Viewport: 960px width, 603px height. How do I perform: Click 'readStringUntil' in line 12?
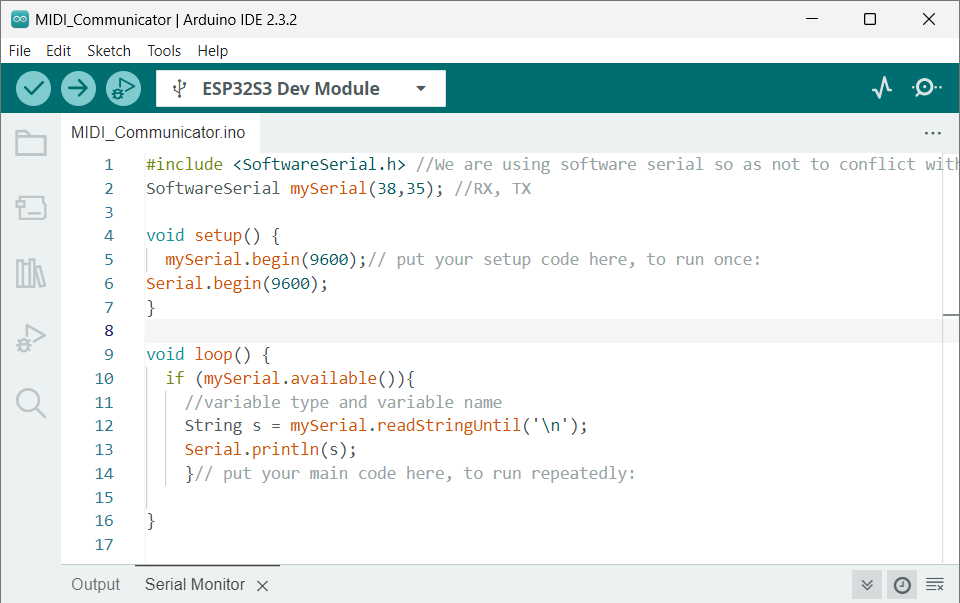tap(449, 426)
